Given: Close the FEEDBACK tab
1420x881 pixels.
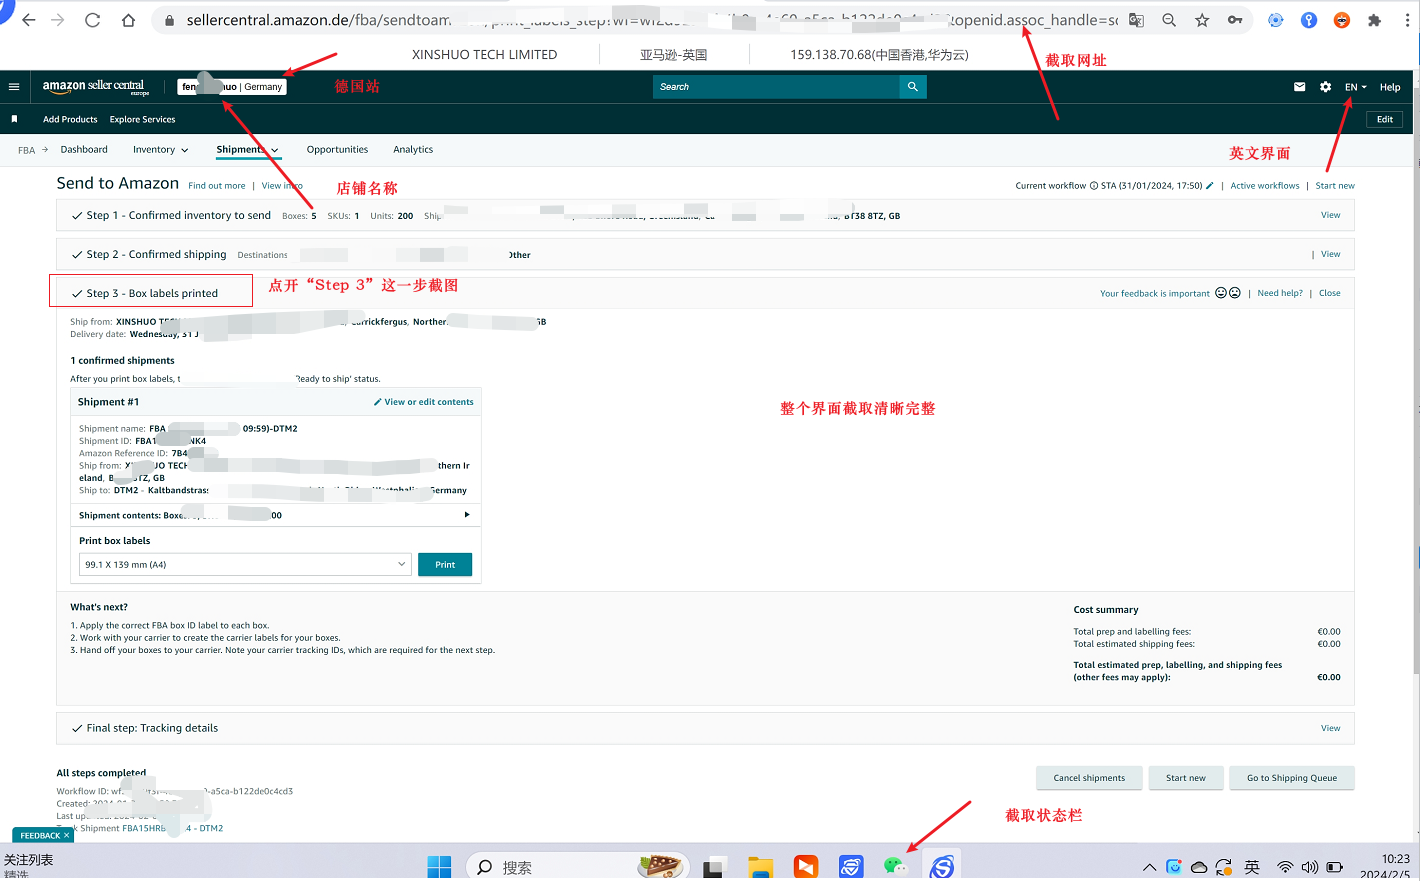Looking at the screenshot, I should pos(67,835).
